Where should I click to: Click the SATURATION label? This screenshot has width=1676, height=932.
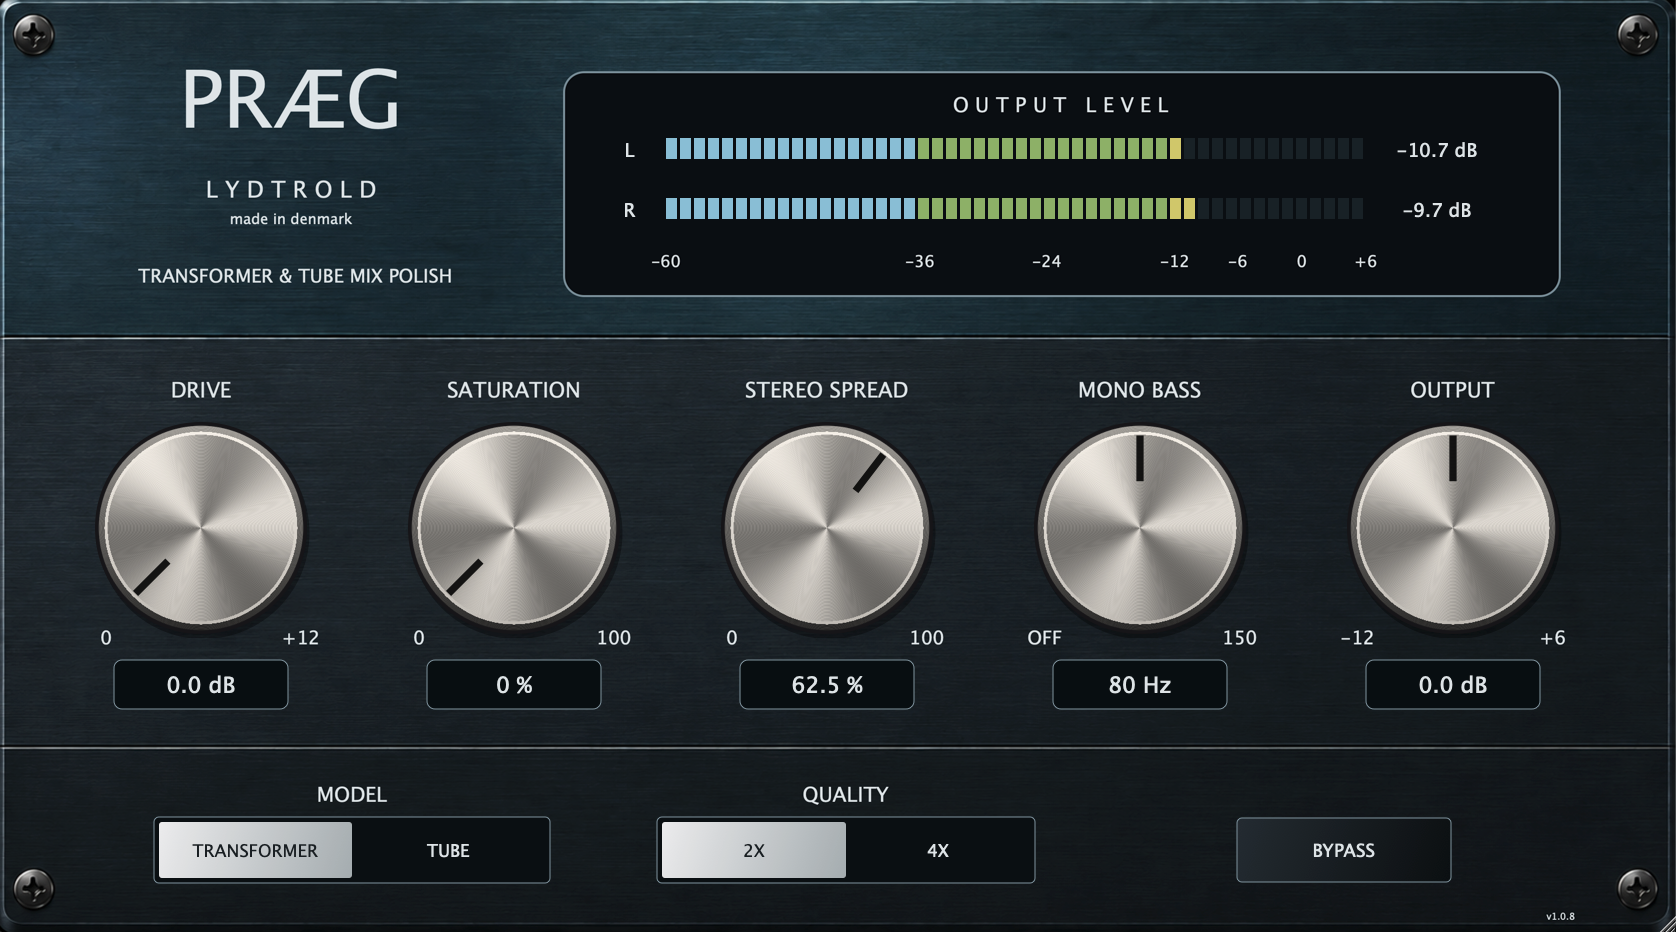point(513,390)
